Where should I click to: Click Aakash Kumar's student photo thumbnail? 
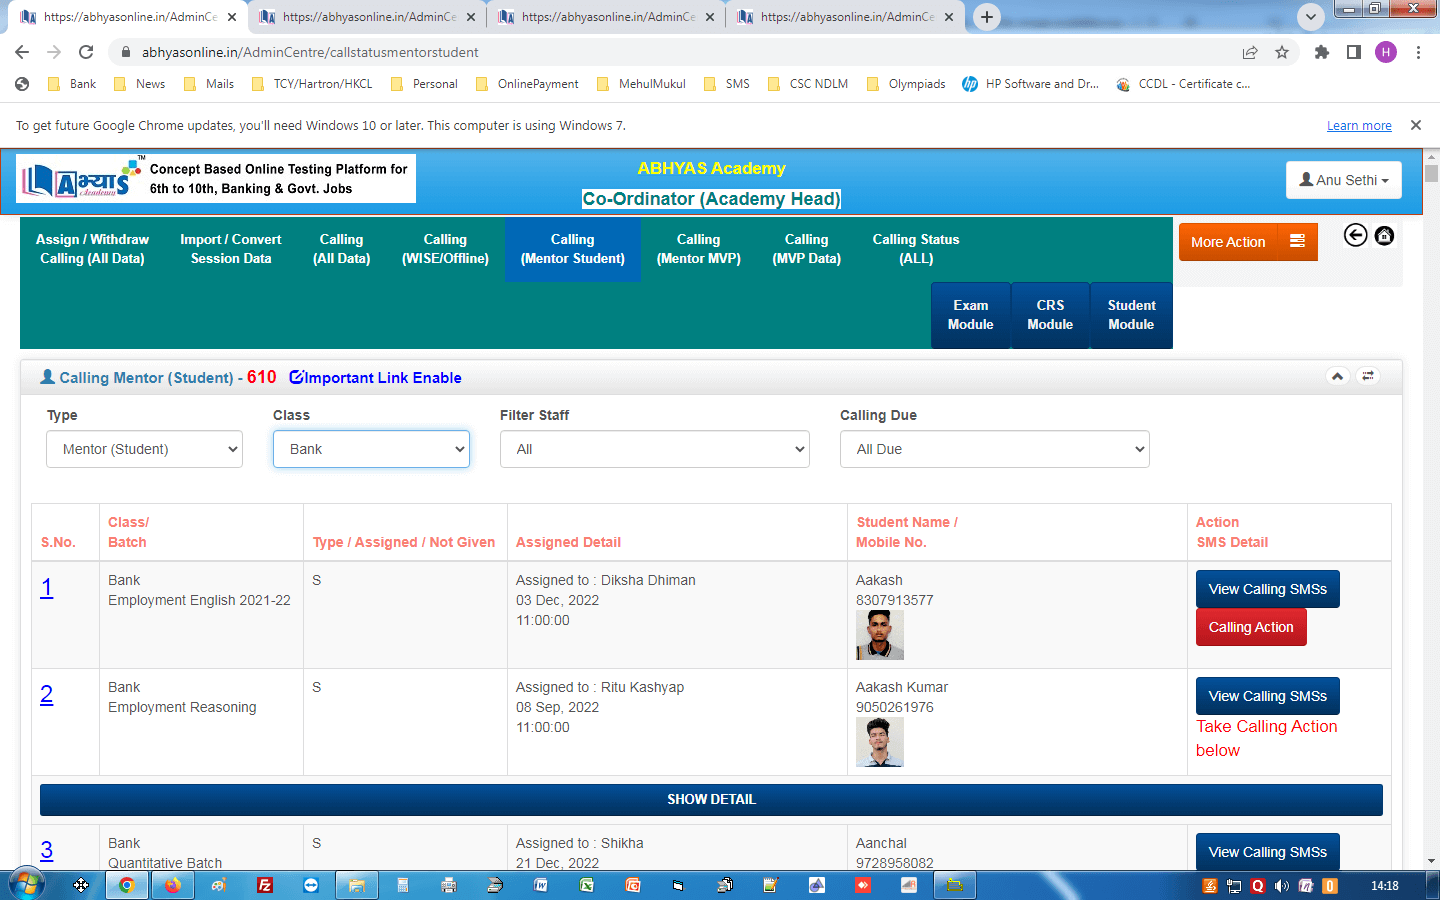pos(879,742)
